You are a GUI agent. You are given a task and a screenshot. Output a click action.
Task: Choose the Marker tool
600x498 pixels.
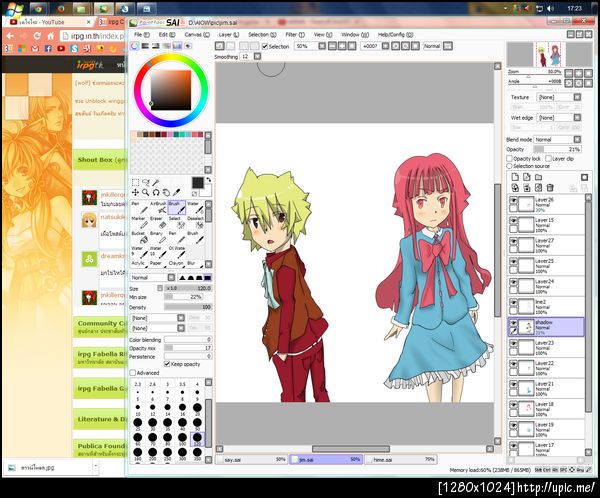point(139,222)
